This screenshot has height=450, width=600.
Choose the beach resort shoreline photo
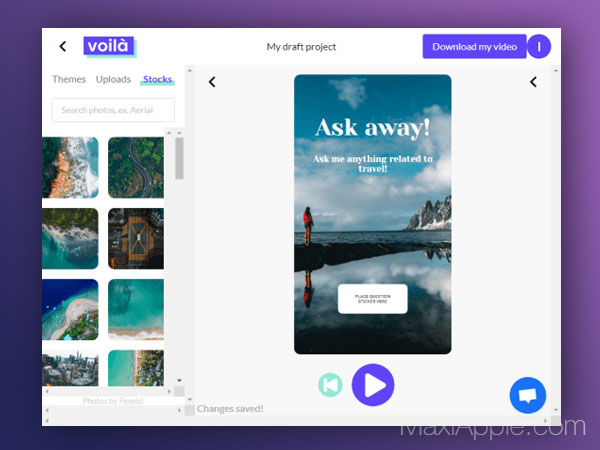click(136, 368)
